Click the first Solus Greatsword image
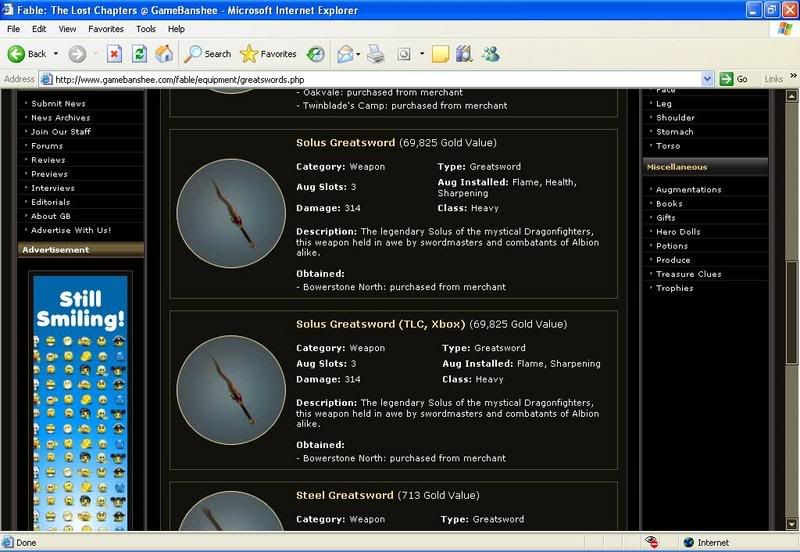Viewport: 800px width, 552px height. tap(231, 213)
